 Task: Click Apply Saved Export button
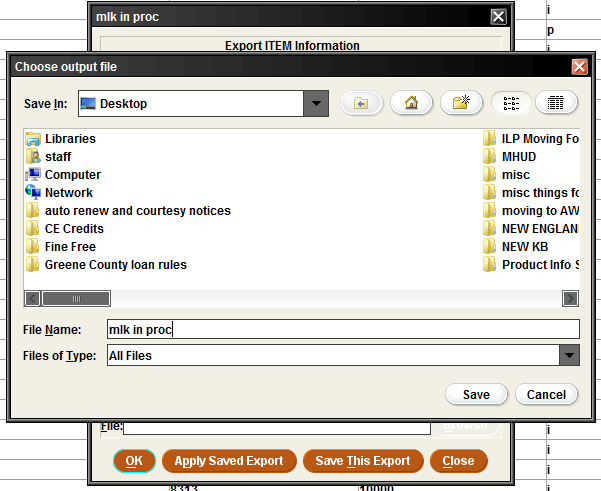229,461
